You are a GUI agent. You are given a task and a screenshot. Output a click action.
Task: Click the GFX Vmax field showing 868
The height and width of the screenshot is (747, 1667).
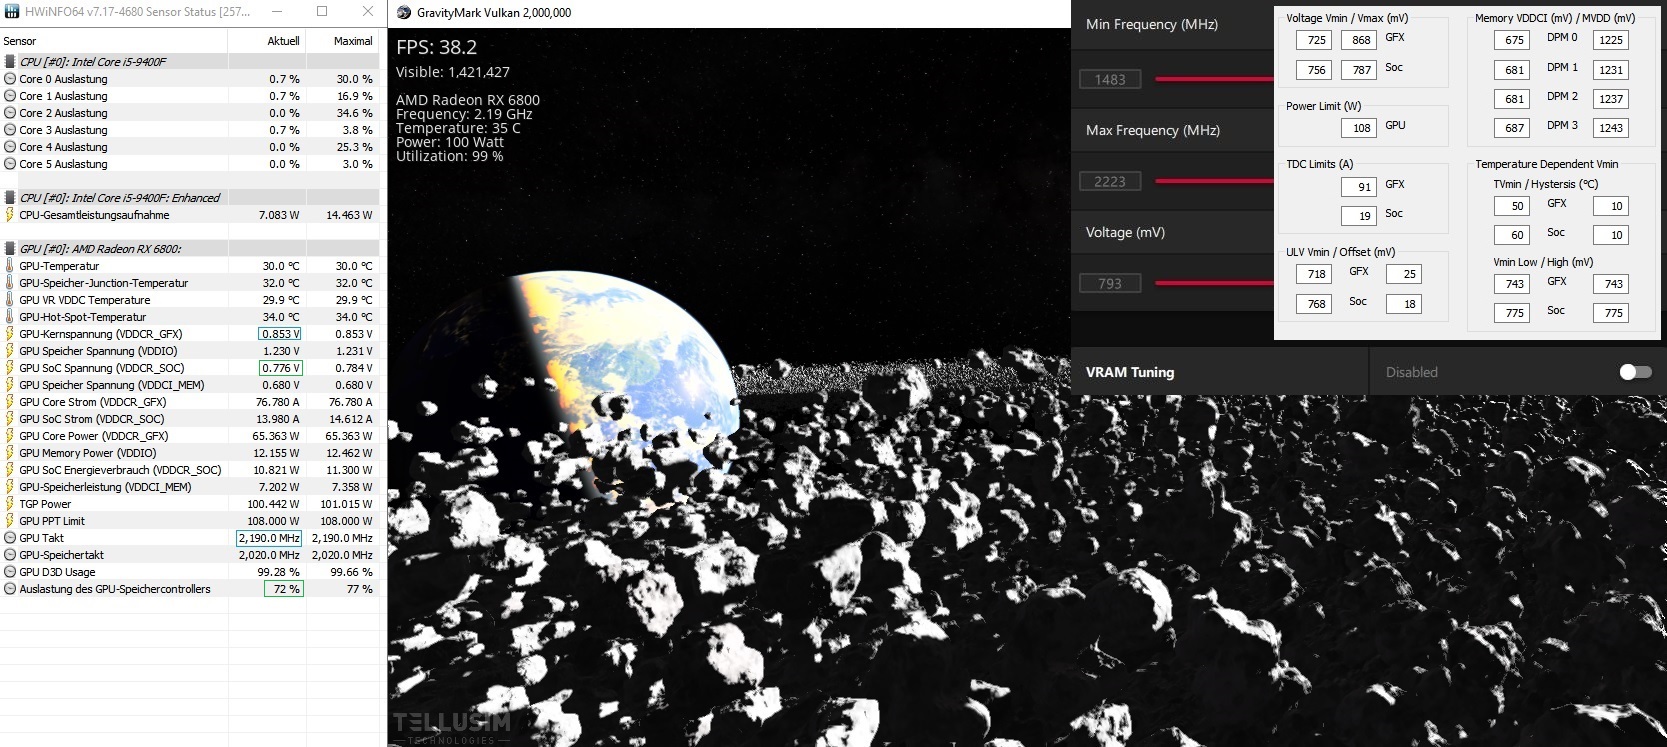click(1359, 40)
